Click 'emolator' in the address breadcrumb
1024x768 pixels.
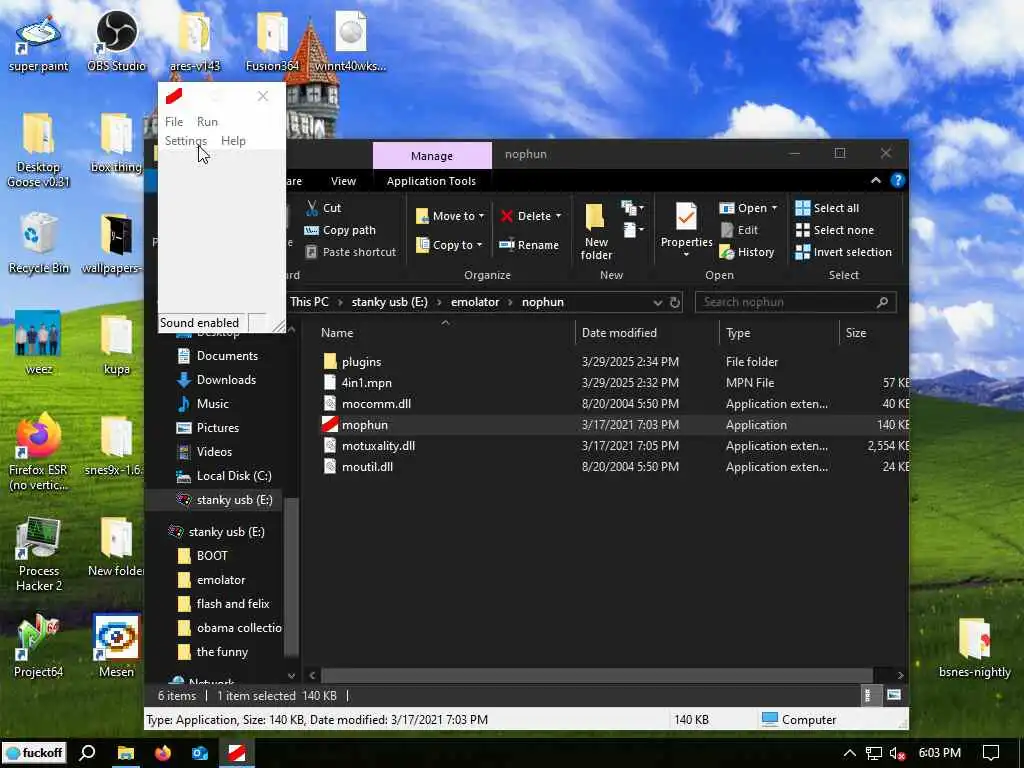(475, 302)
